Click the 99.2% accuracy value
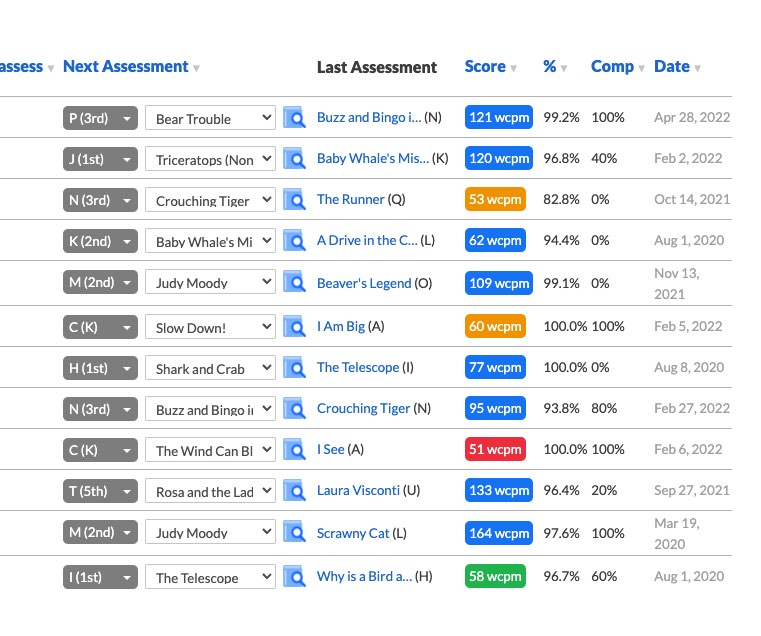Image resolution: width=761 pixels, height=636 pixels. [x=561, y=117]
